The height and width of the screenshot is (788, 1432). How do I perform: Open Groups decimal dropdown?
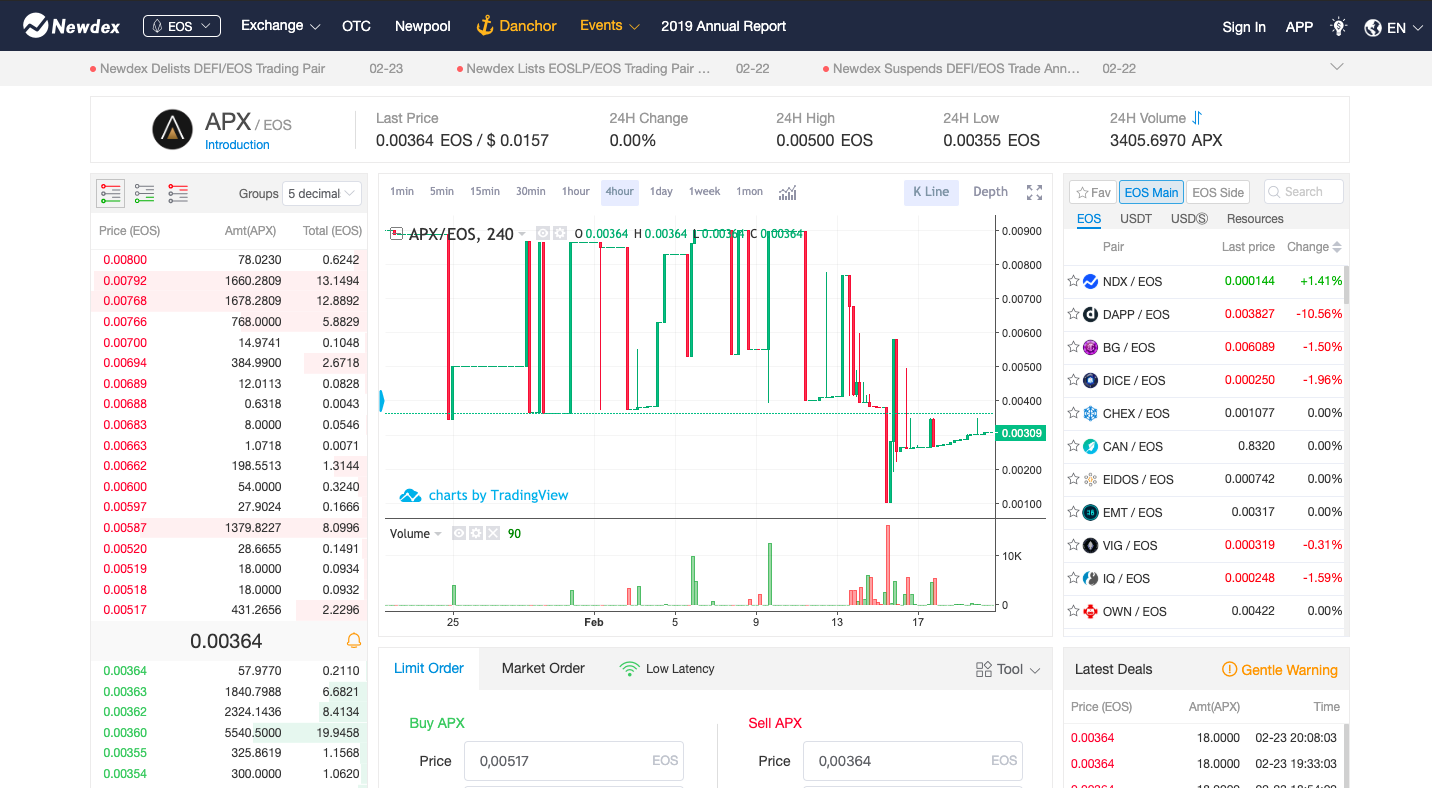point(322,193)
